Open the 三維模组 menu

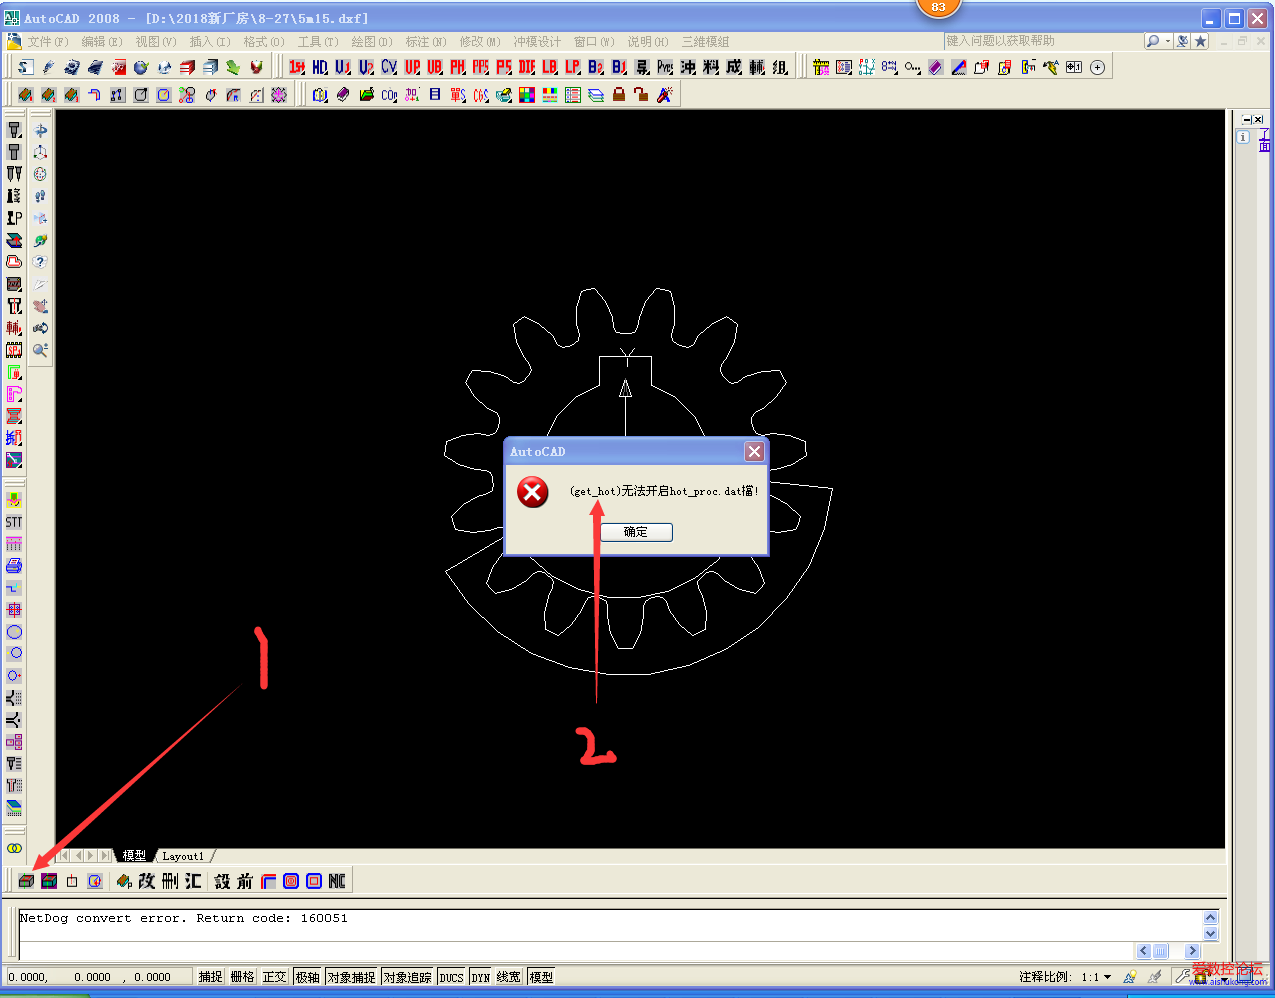(705, 42)
